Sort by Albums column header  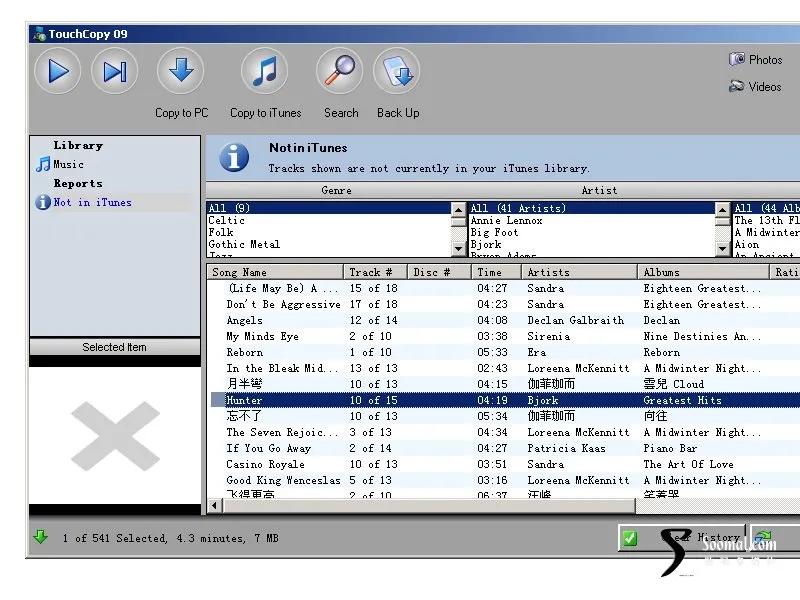click(704, 272)
